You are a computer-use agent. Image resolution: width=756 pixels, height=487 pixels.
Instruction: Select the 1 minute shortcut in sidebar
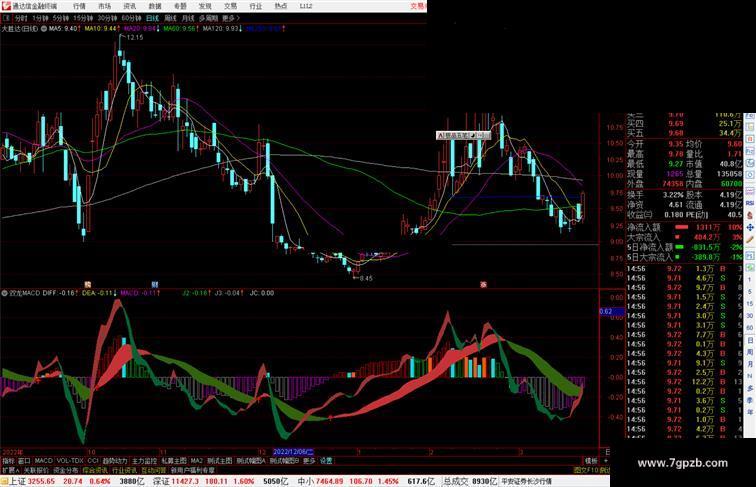coord(750,280)
